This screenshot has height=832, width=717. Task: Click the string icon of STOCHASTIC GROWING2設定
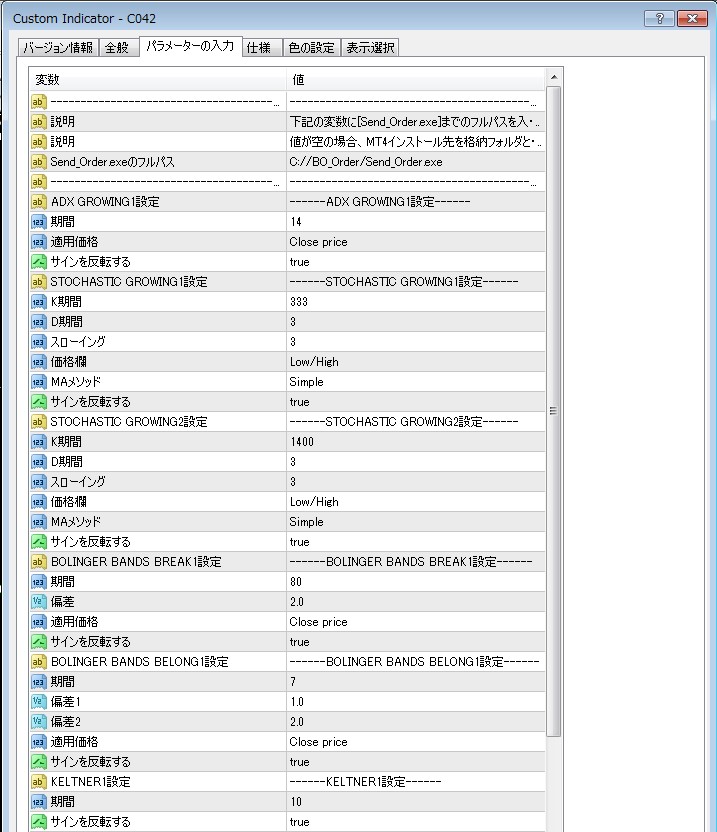click(x=38, y=422)
